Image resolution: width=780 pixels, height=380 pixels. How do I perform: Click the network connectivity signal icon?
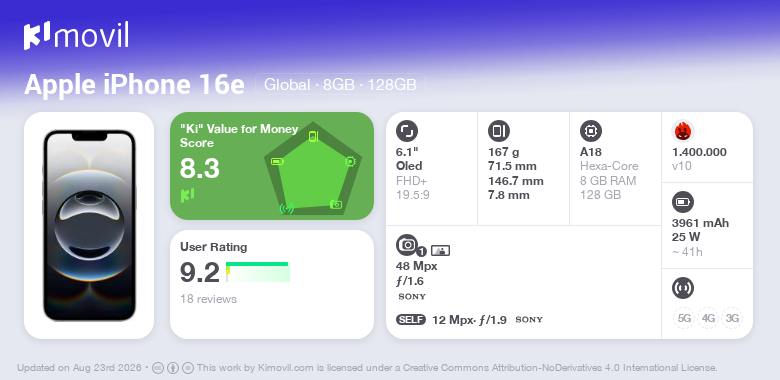[682, 288]
